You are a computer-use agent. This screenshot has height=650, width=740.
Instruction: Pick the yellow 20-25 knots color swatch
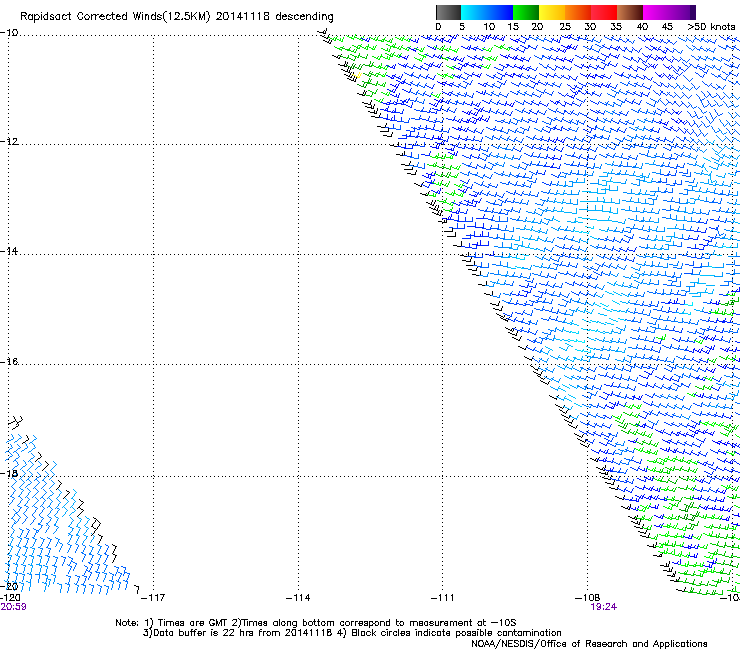(552, 12)
